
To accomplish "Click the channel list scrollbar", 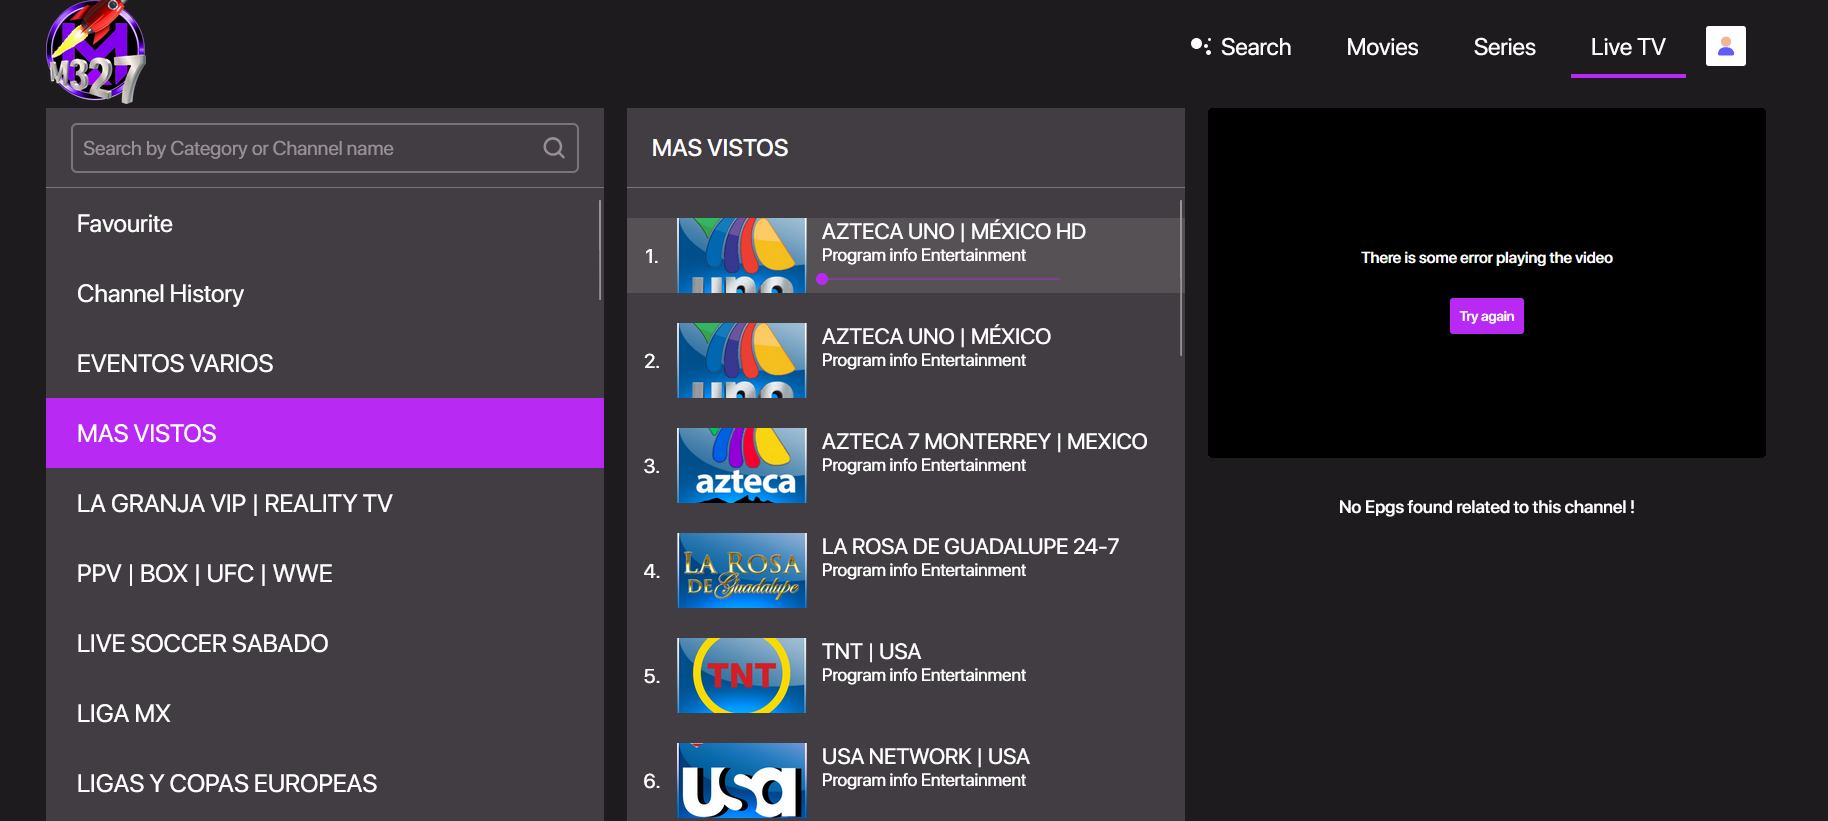I will click(1181, 278).
